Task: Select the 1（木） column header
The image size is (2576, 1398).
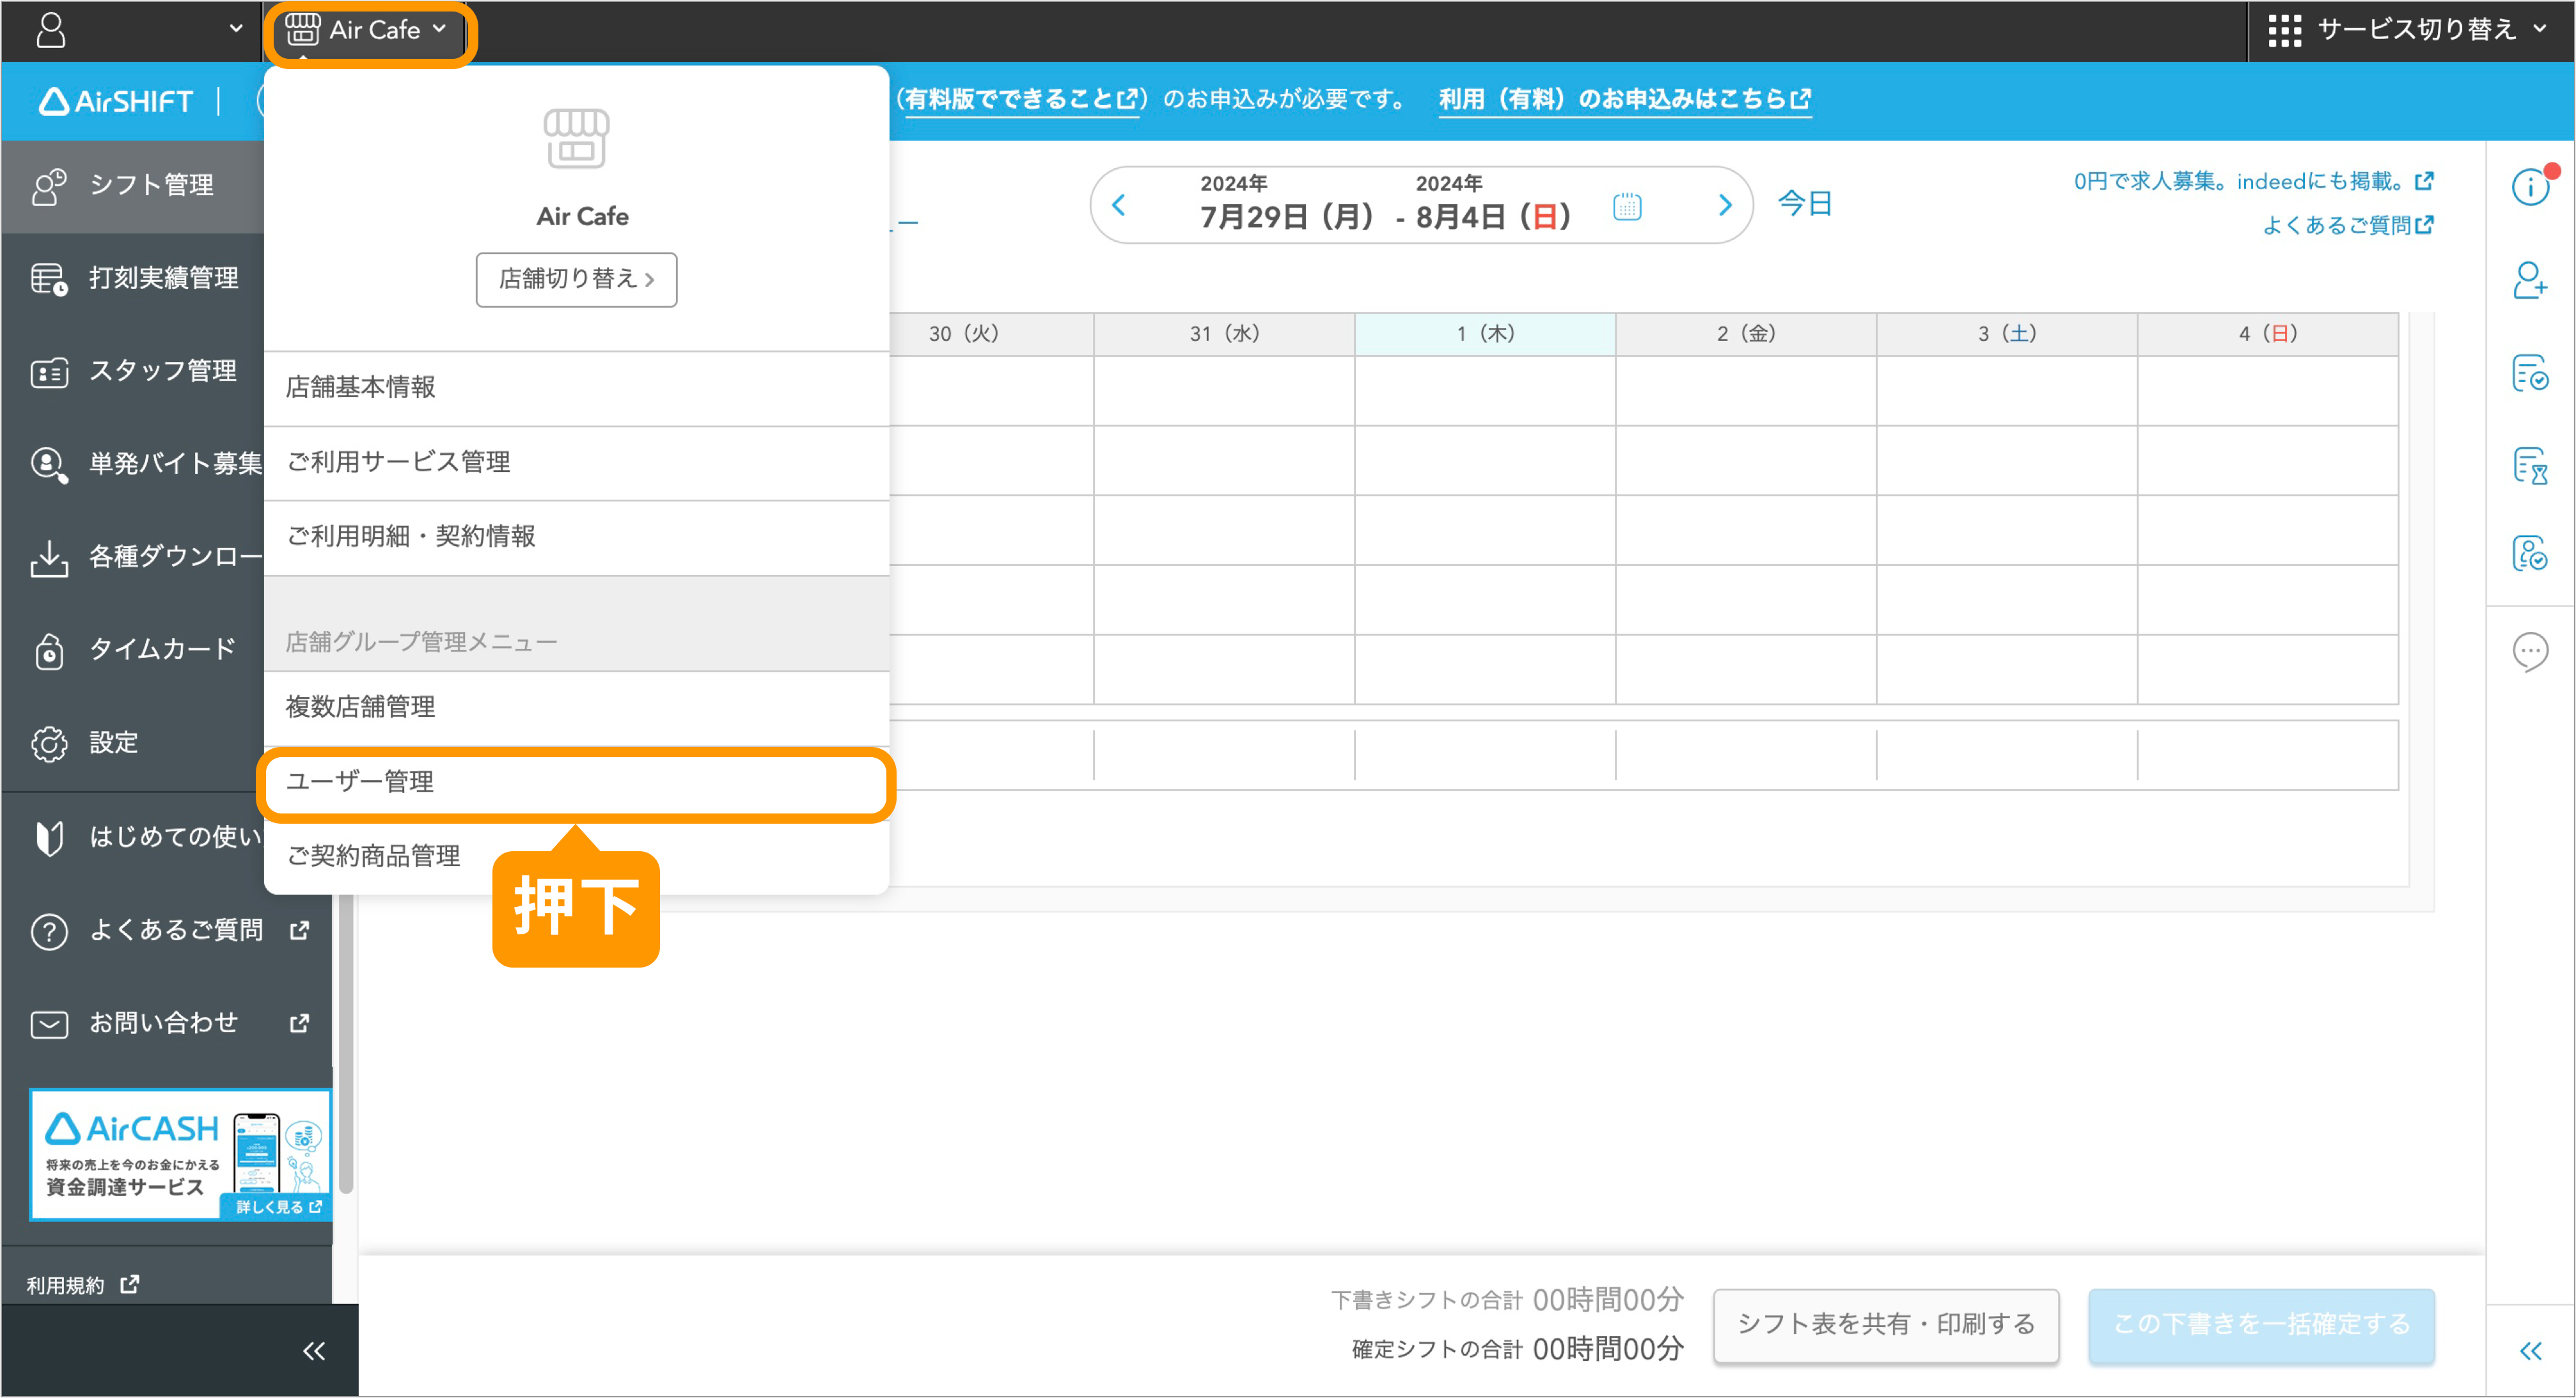Action: [x=1485, y=334]
